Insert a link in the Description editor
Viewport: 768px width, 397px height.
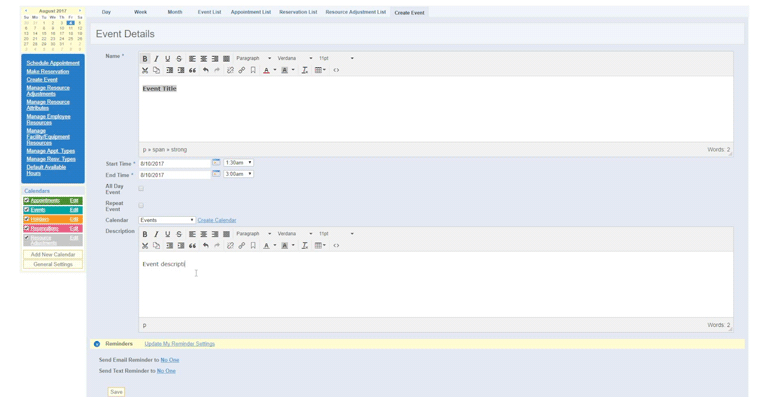tap(241, 246)
